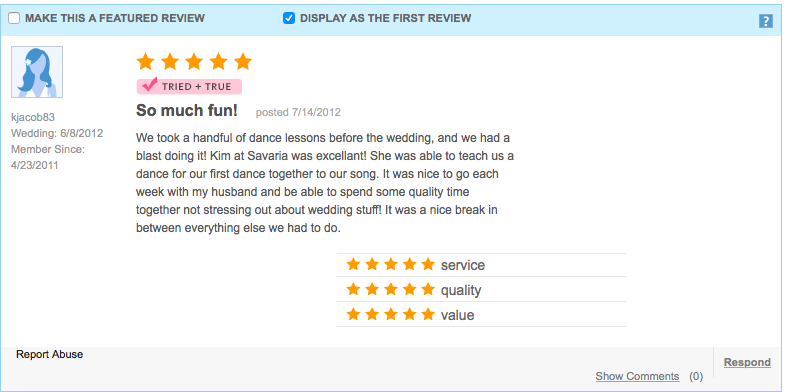This screenshot has height=392, width=785.
Task: Open the Respond link
Action: (747, 362)
